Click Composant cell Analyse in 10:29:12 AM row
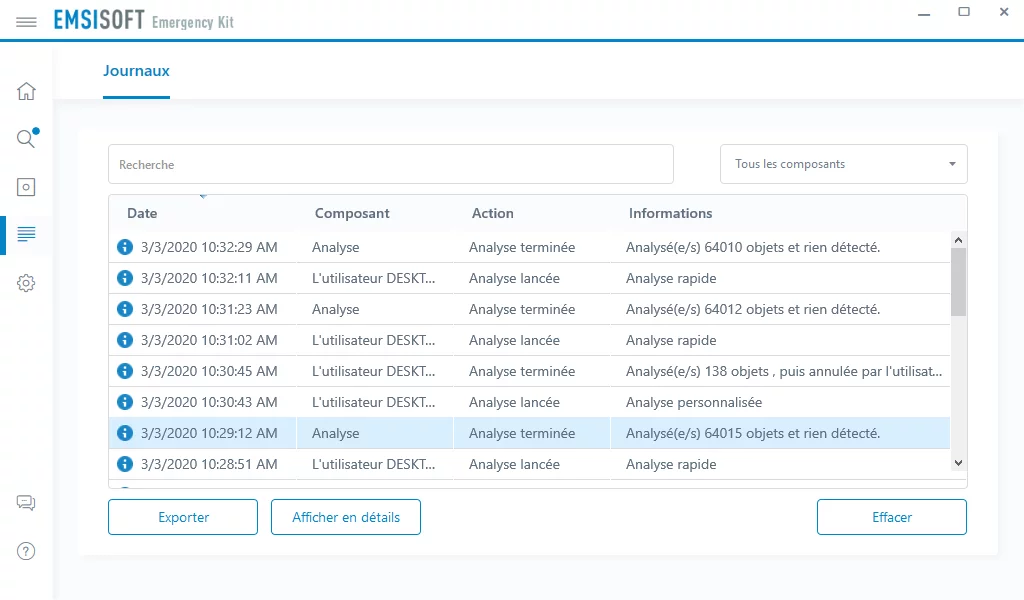Viewport: 1024px width, 600px height. pos(336,434)
